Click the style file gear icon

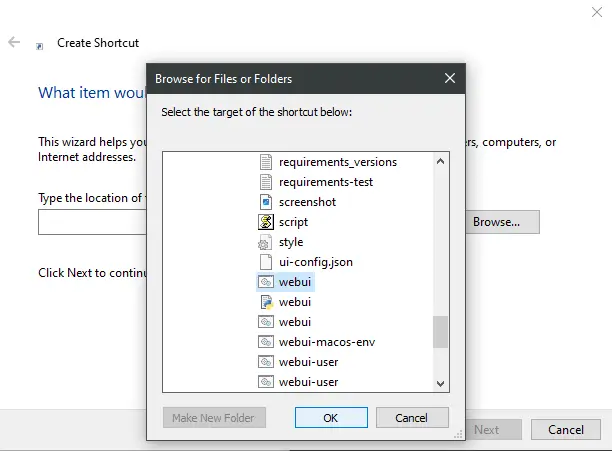pyautogui.click(x=265, y=242)
